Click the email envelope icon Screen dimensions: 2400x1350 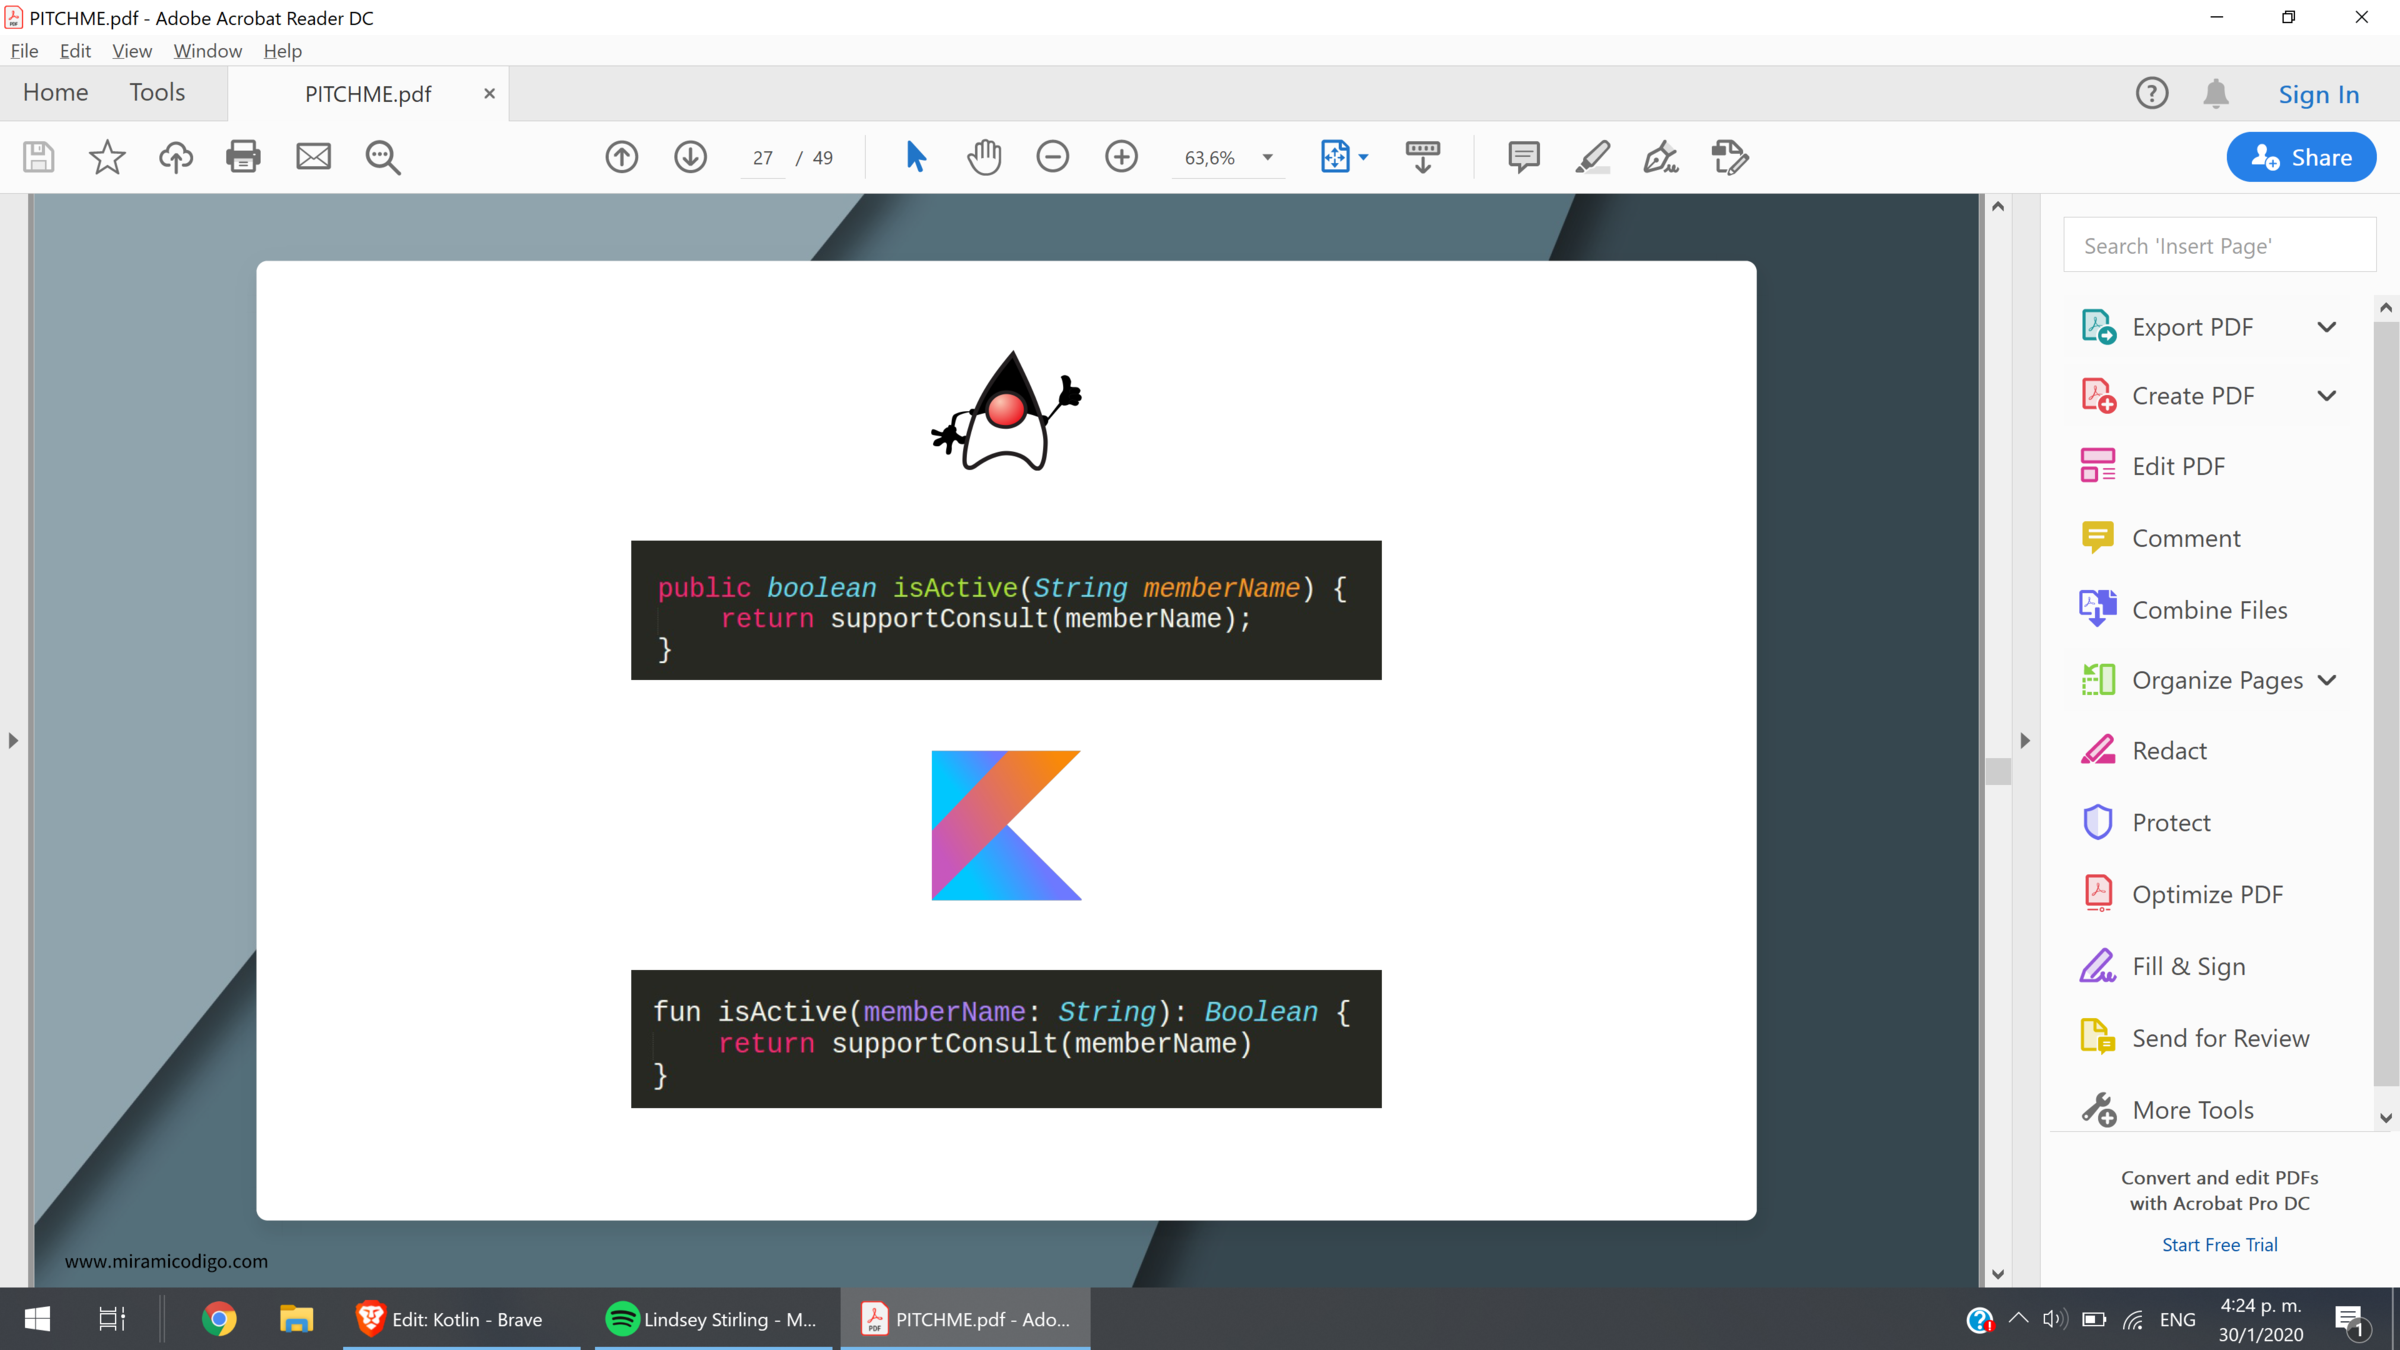click(313, 157)
